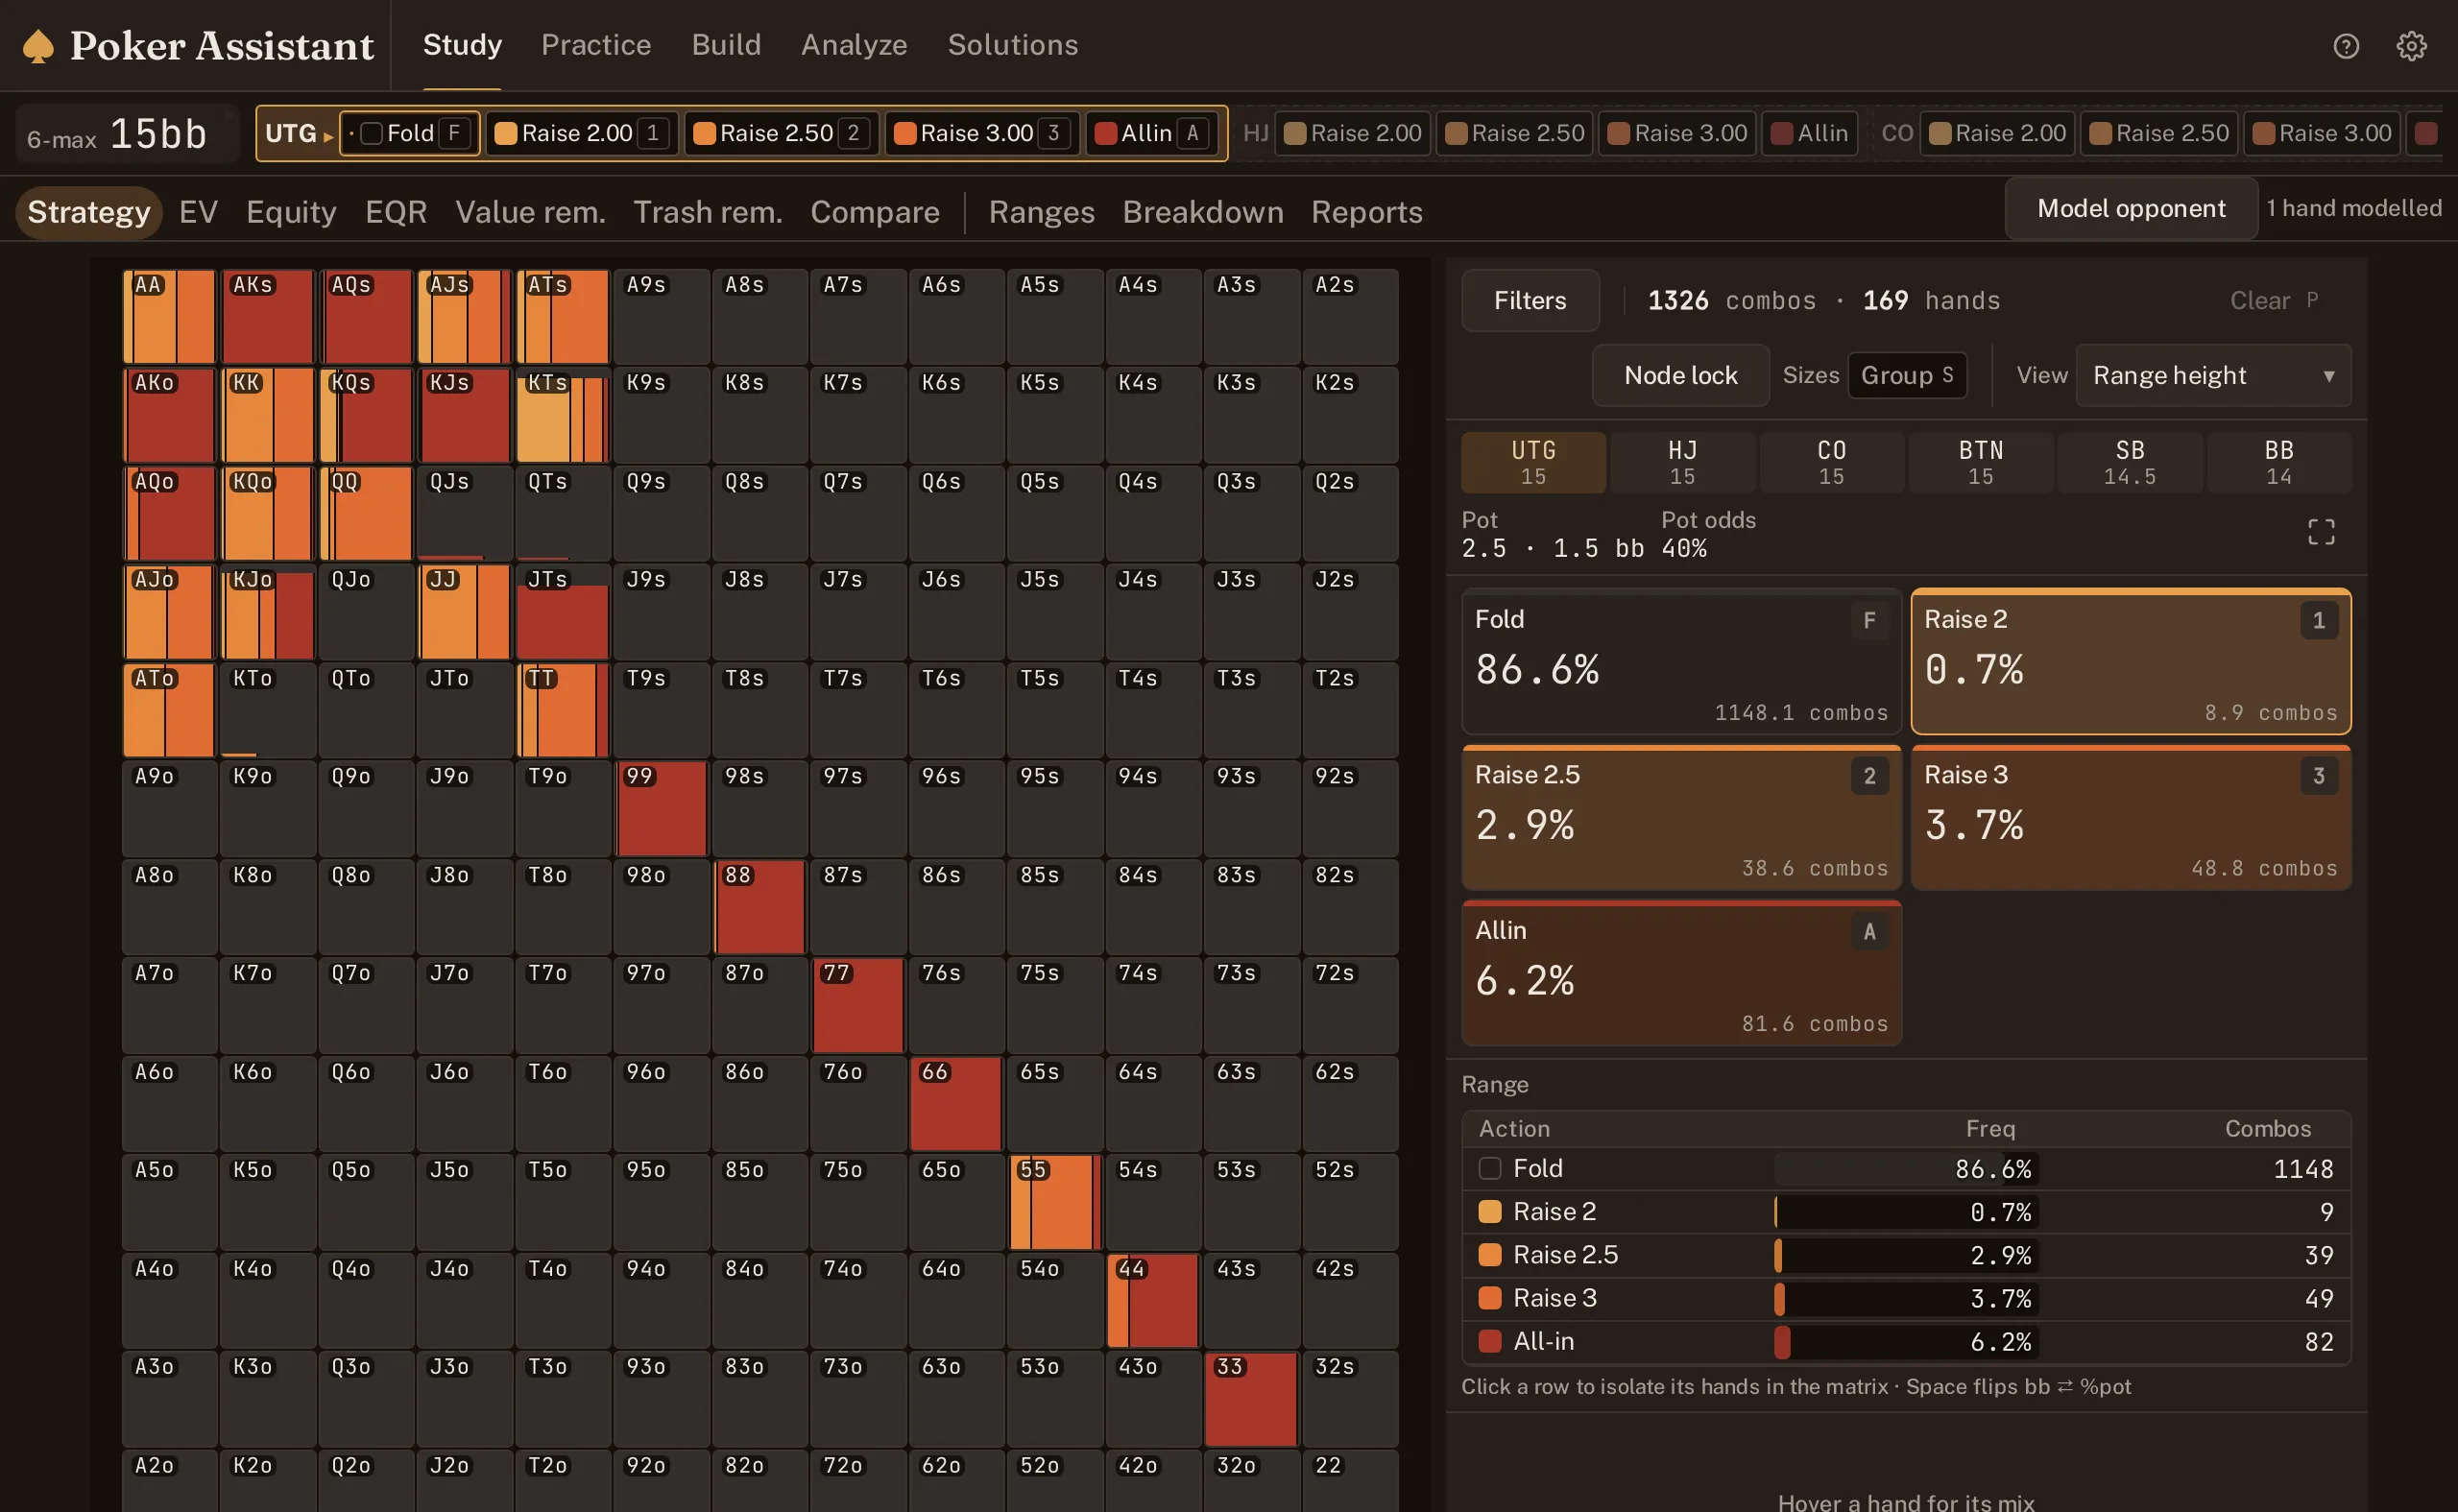
Task: Click the All-in color swatch in Range table
Action: click(1489, 1342)
